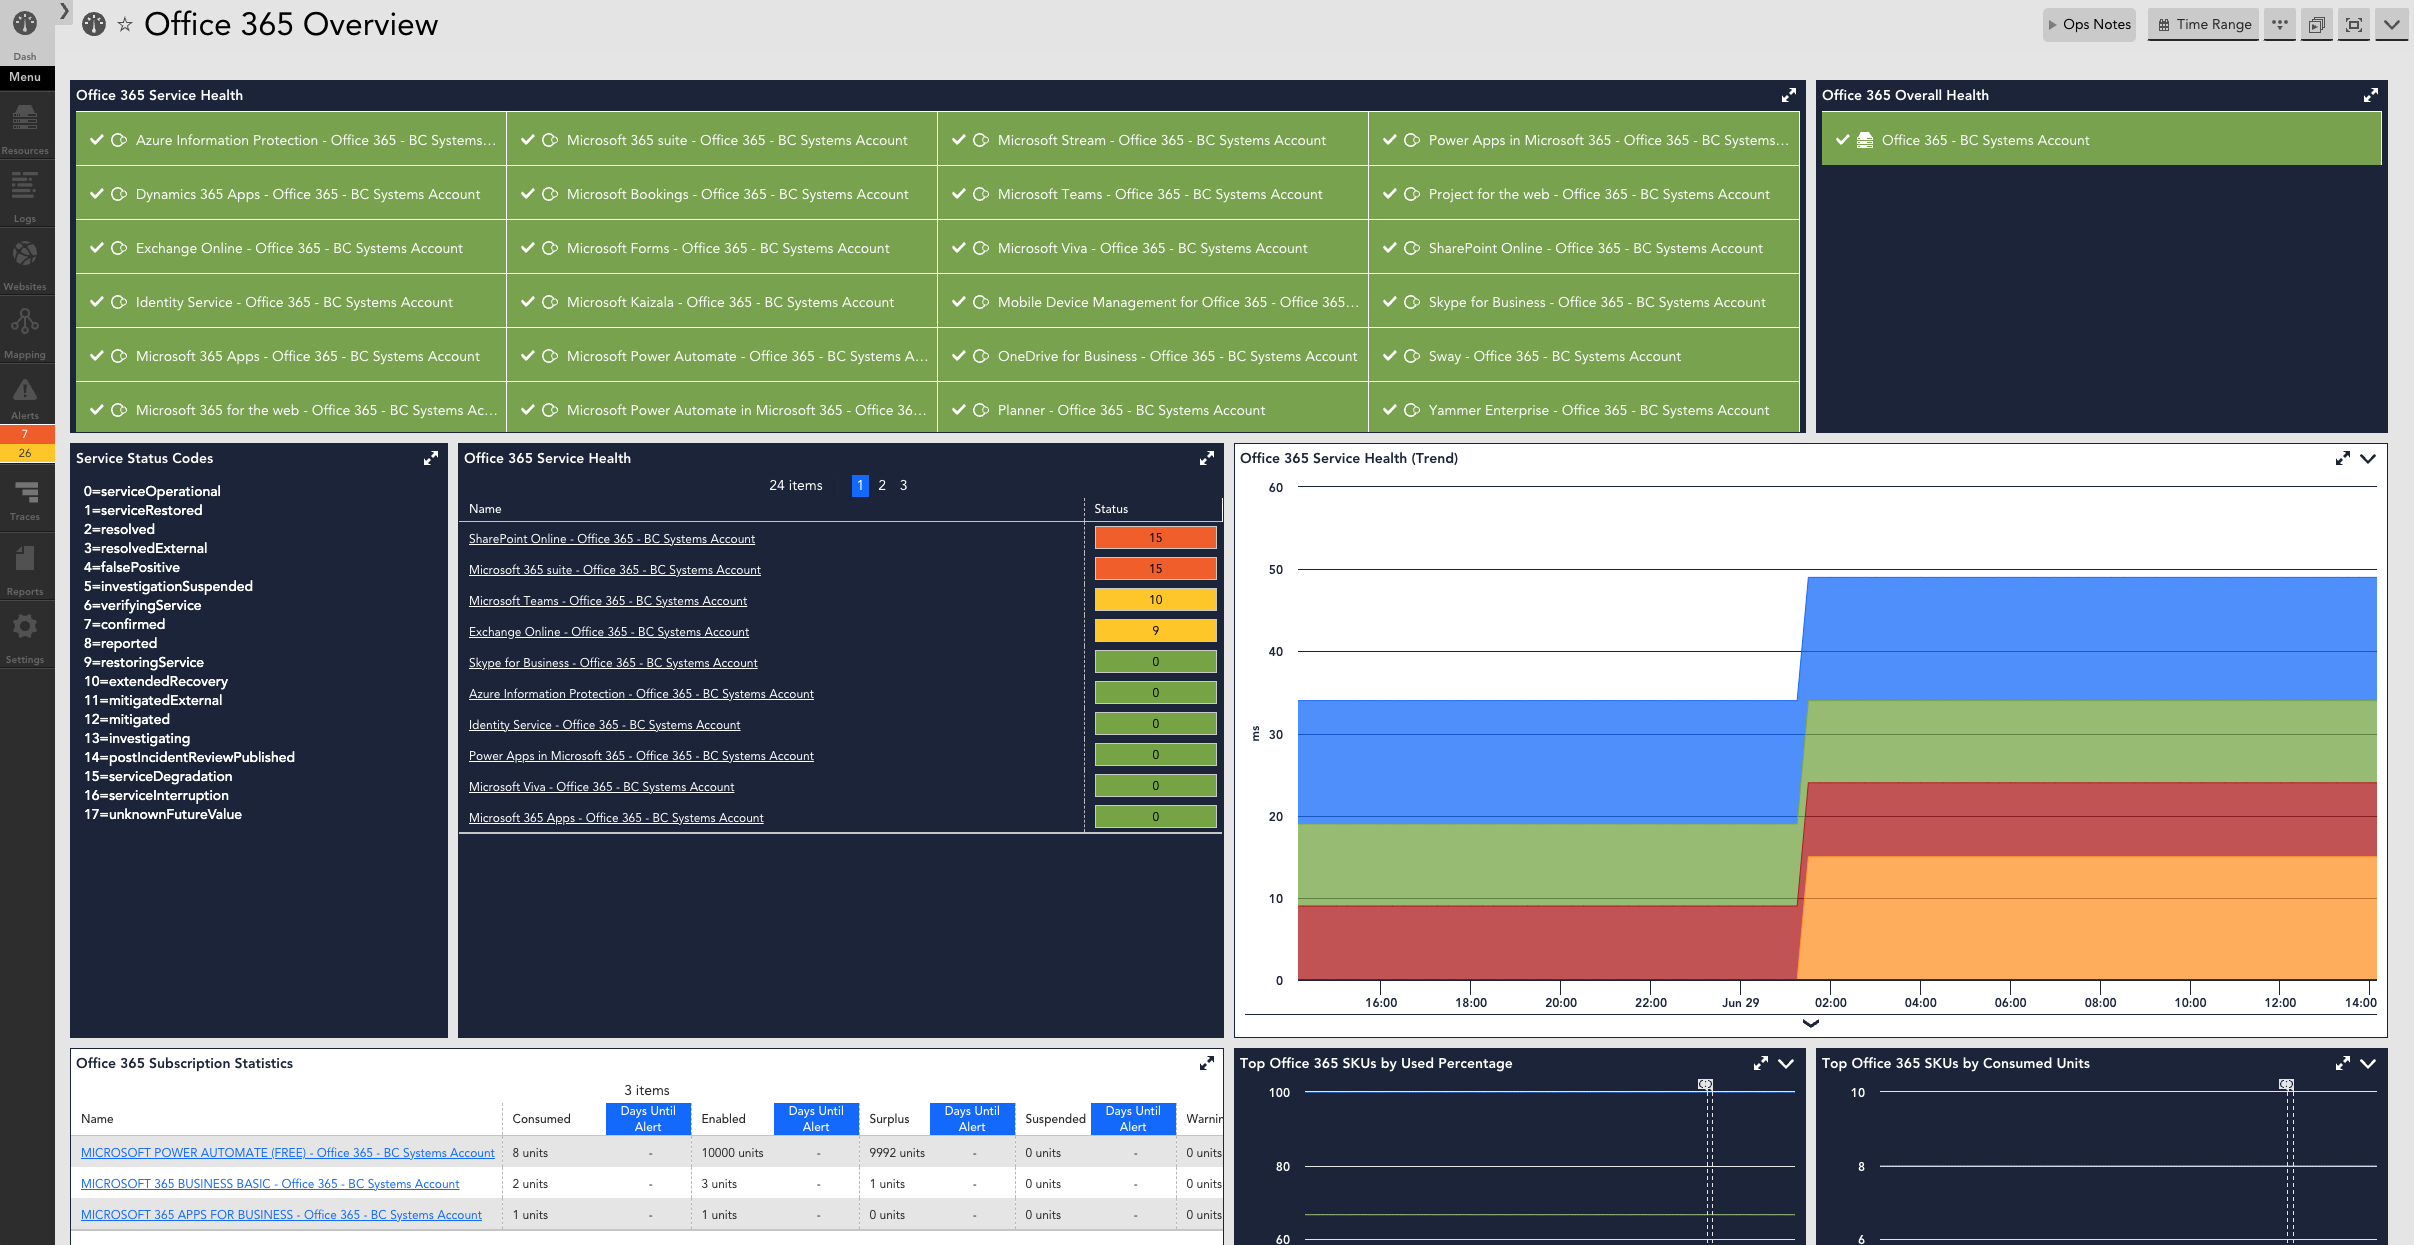Select the Azure Information Protection health tile
Screen dimensions: 2414x1245
(291, 140)
